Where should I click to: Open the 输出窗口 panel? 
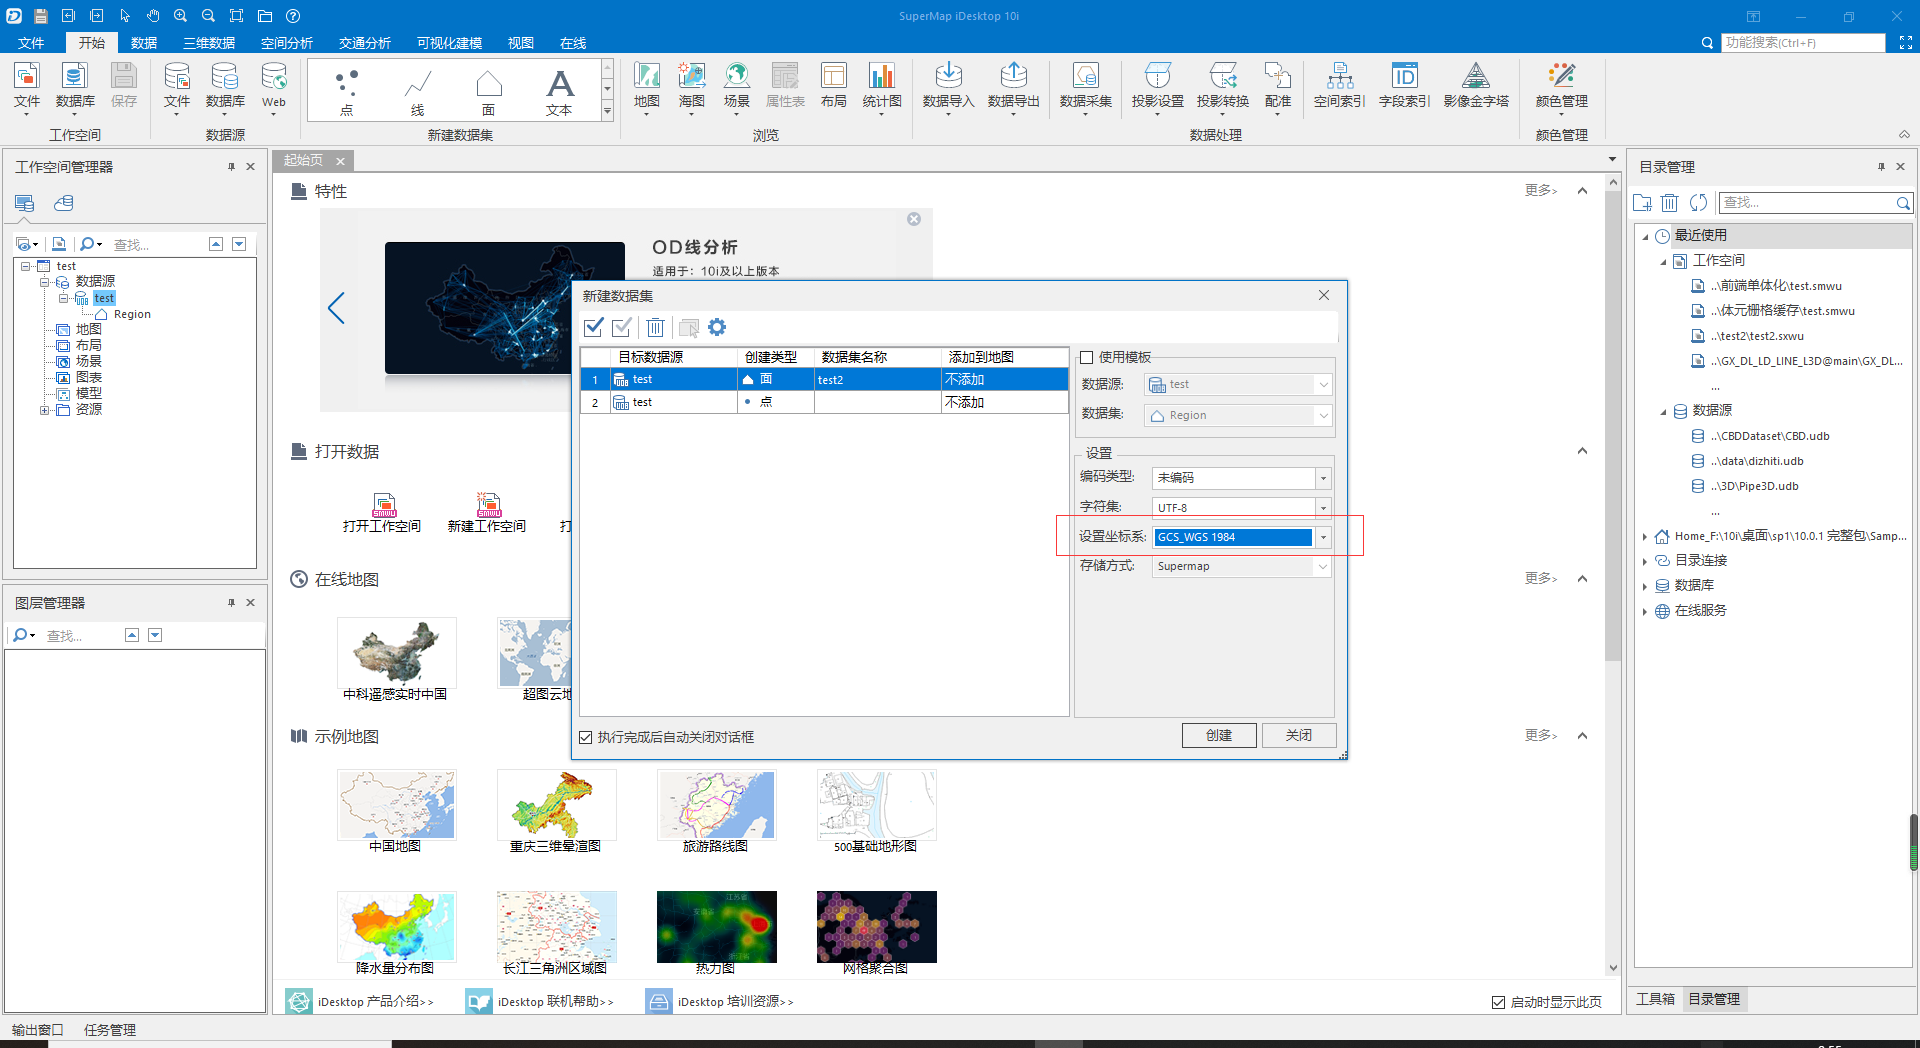pos(38,1029)
